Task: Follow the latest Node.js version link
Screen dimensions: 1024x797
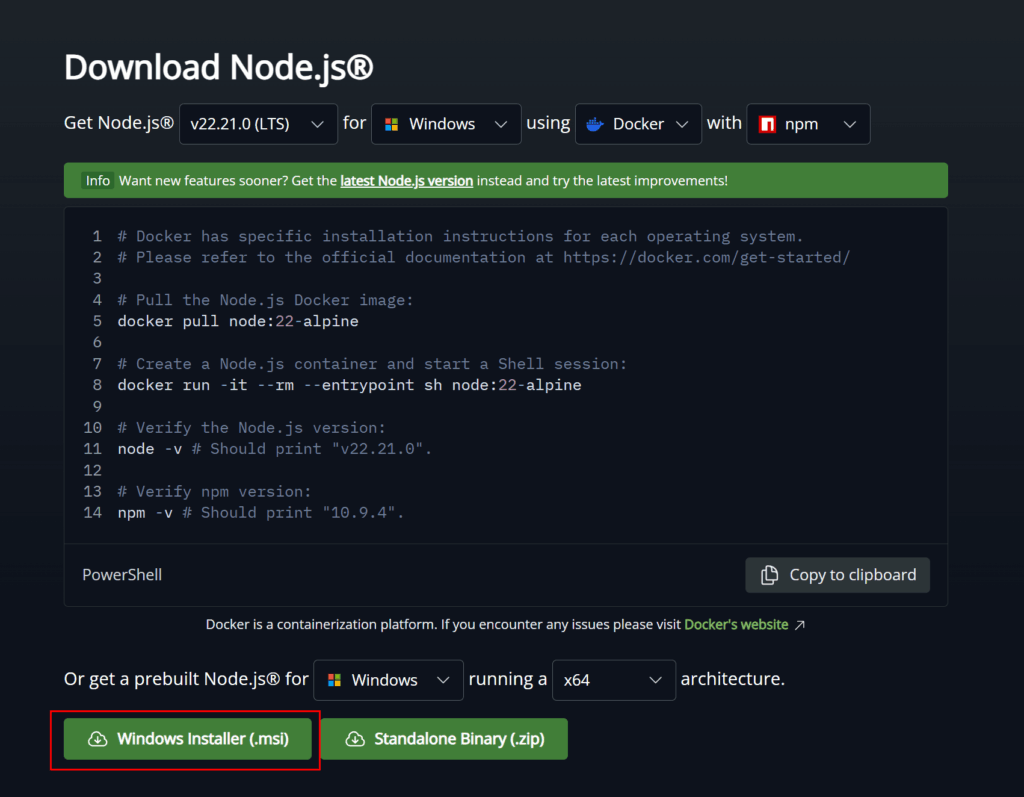Action: pyautogui.click(x=406, y=181)
